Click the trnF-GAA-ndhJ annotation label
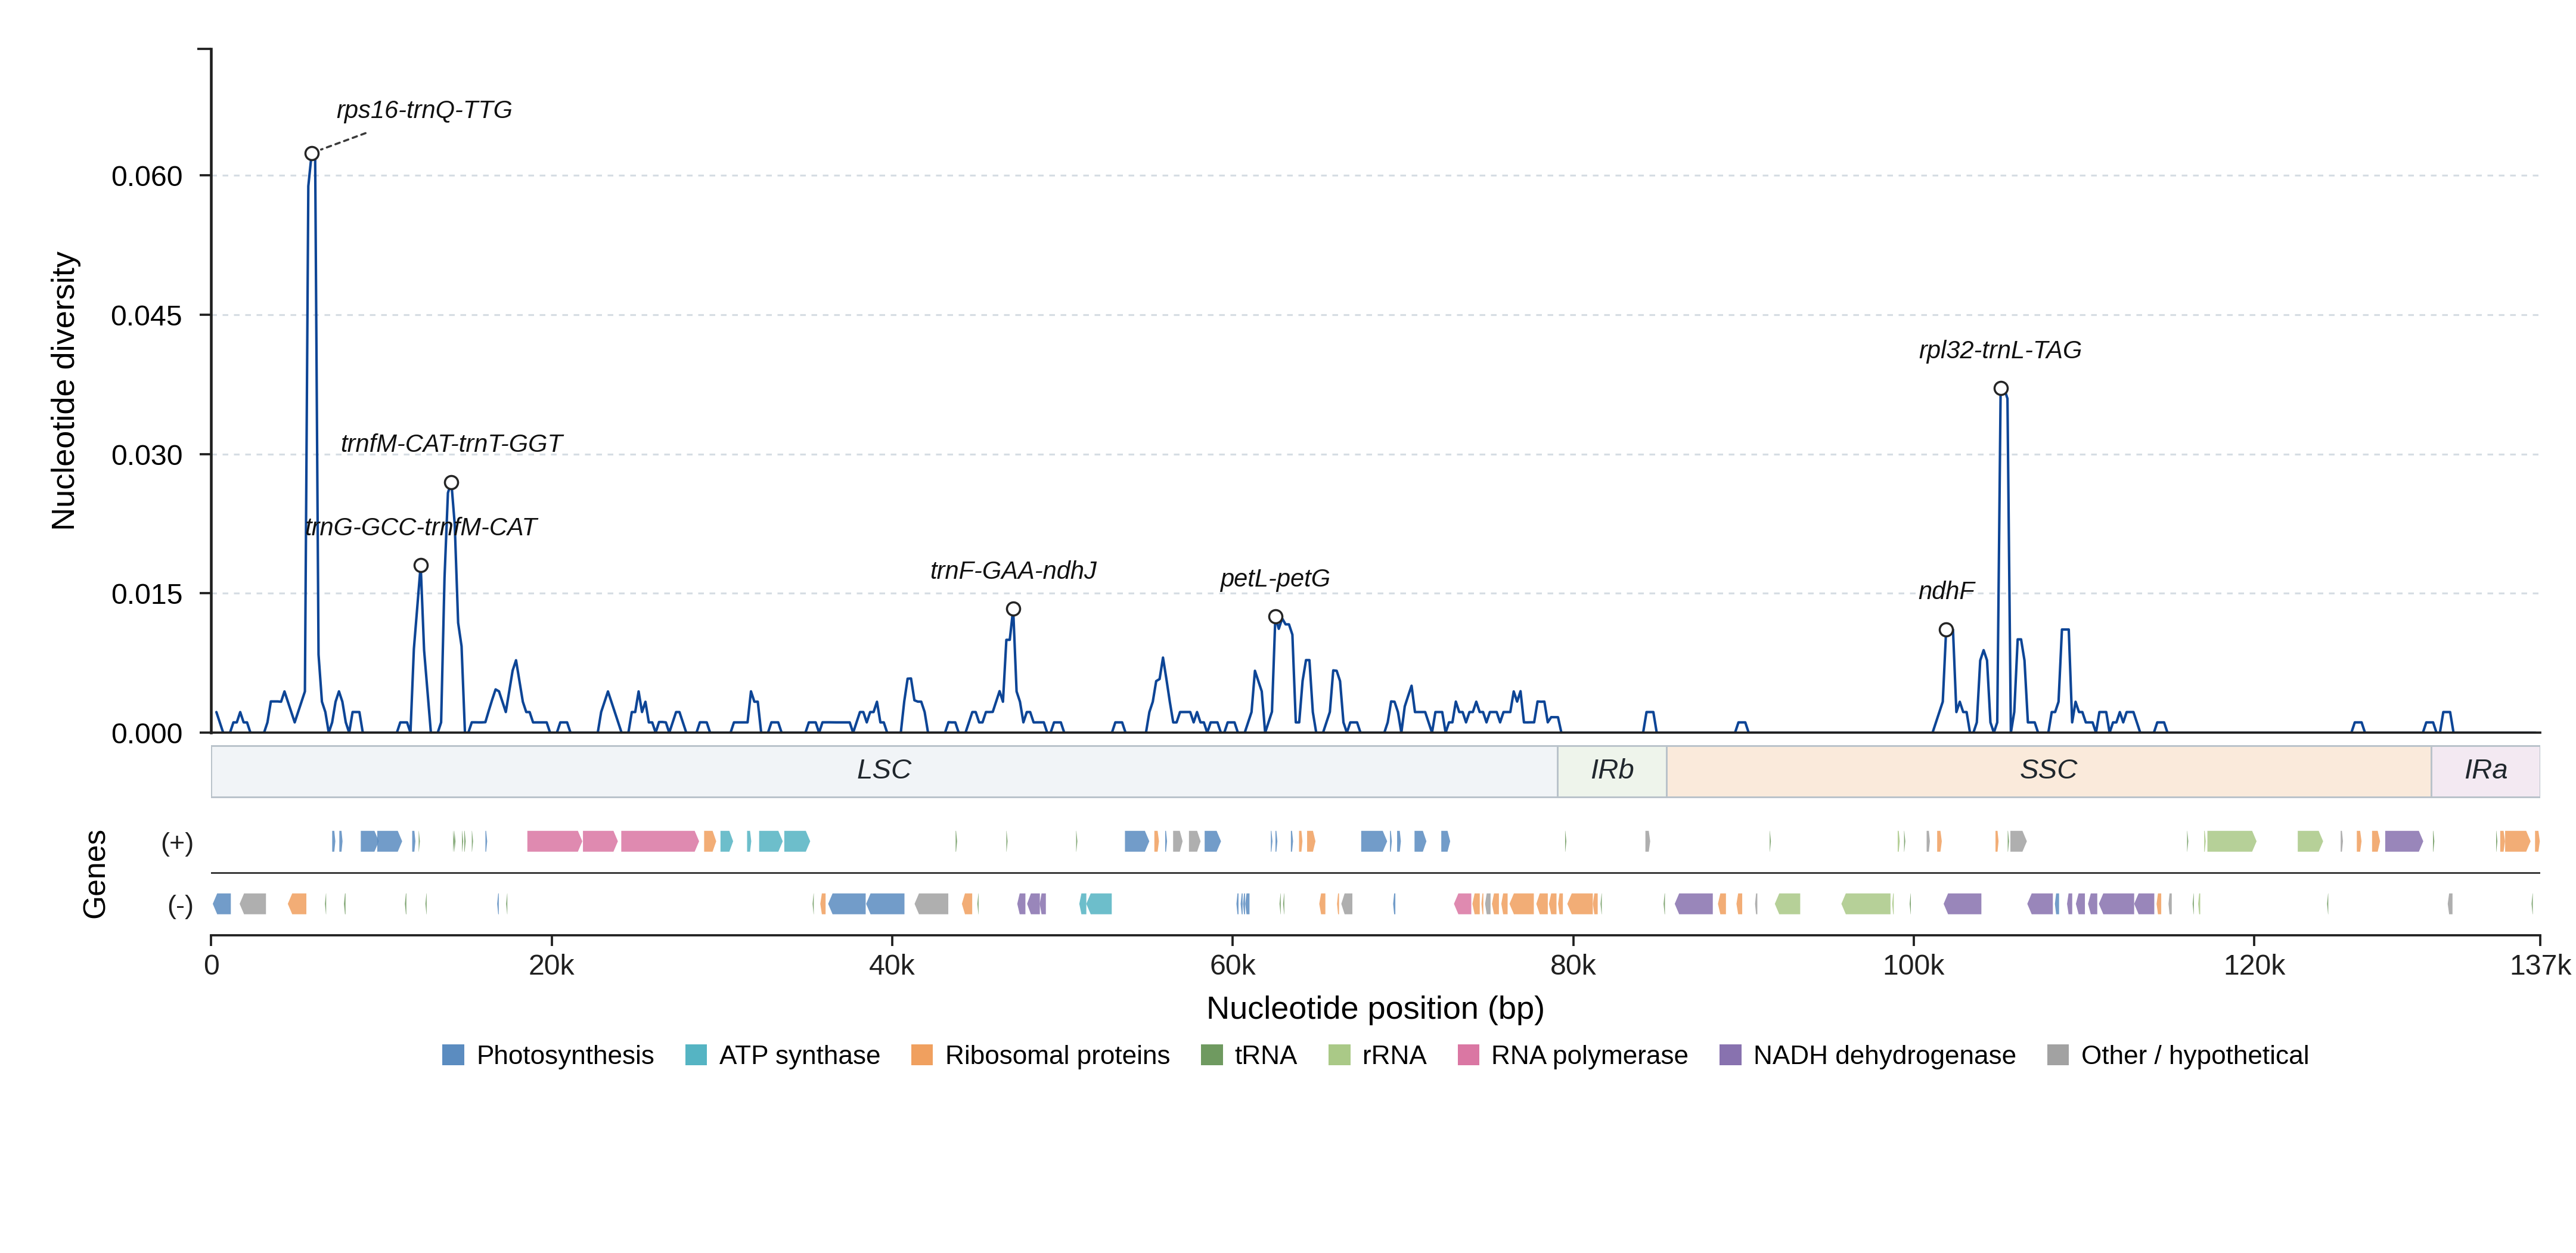The height and width of the screenshot is (1253, 2576). pos(1013,571)
